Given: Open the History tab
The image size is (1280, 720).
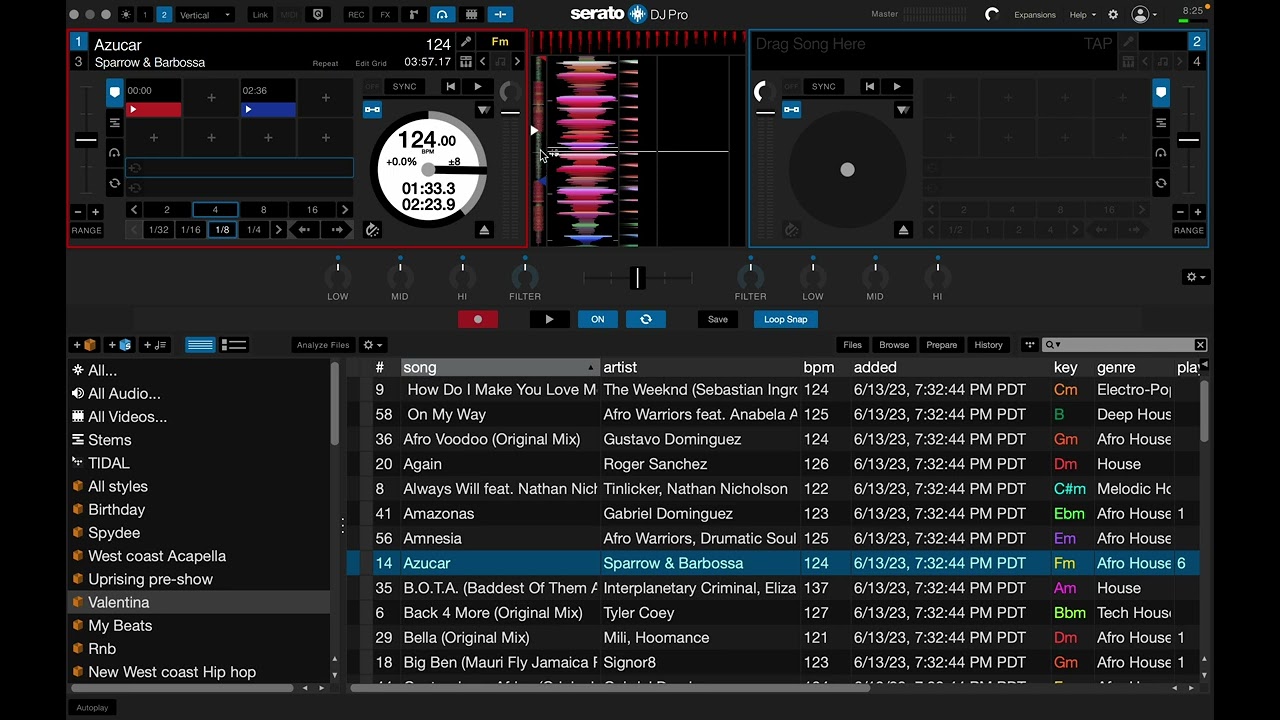Looking at the screenshot, I should (x=988, y=345).
